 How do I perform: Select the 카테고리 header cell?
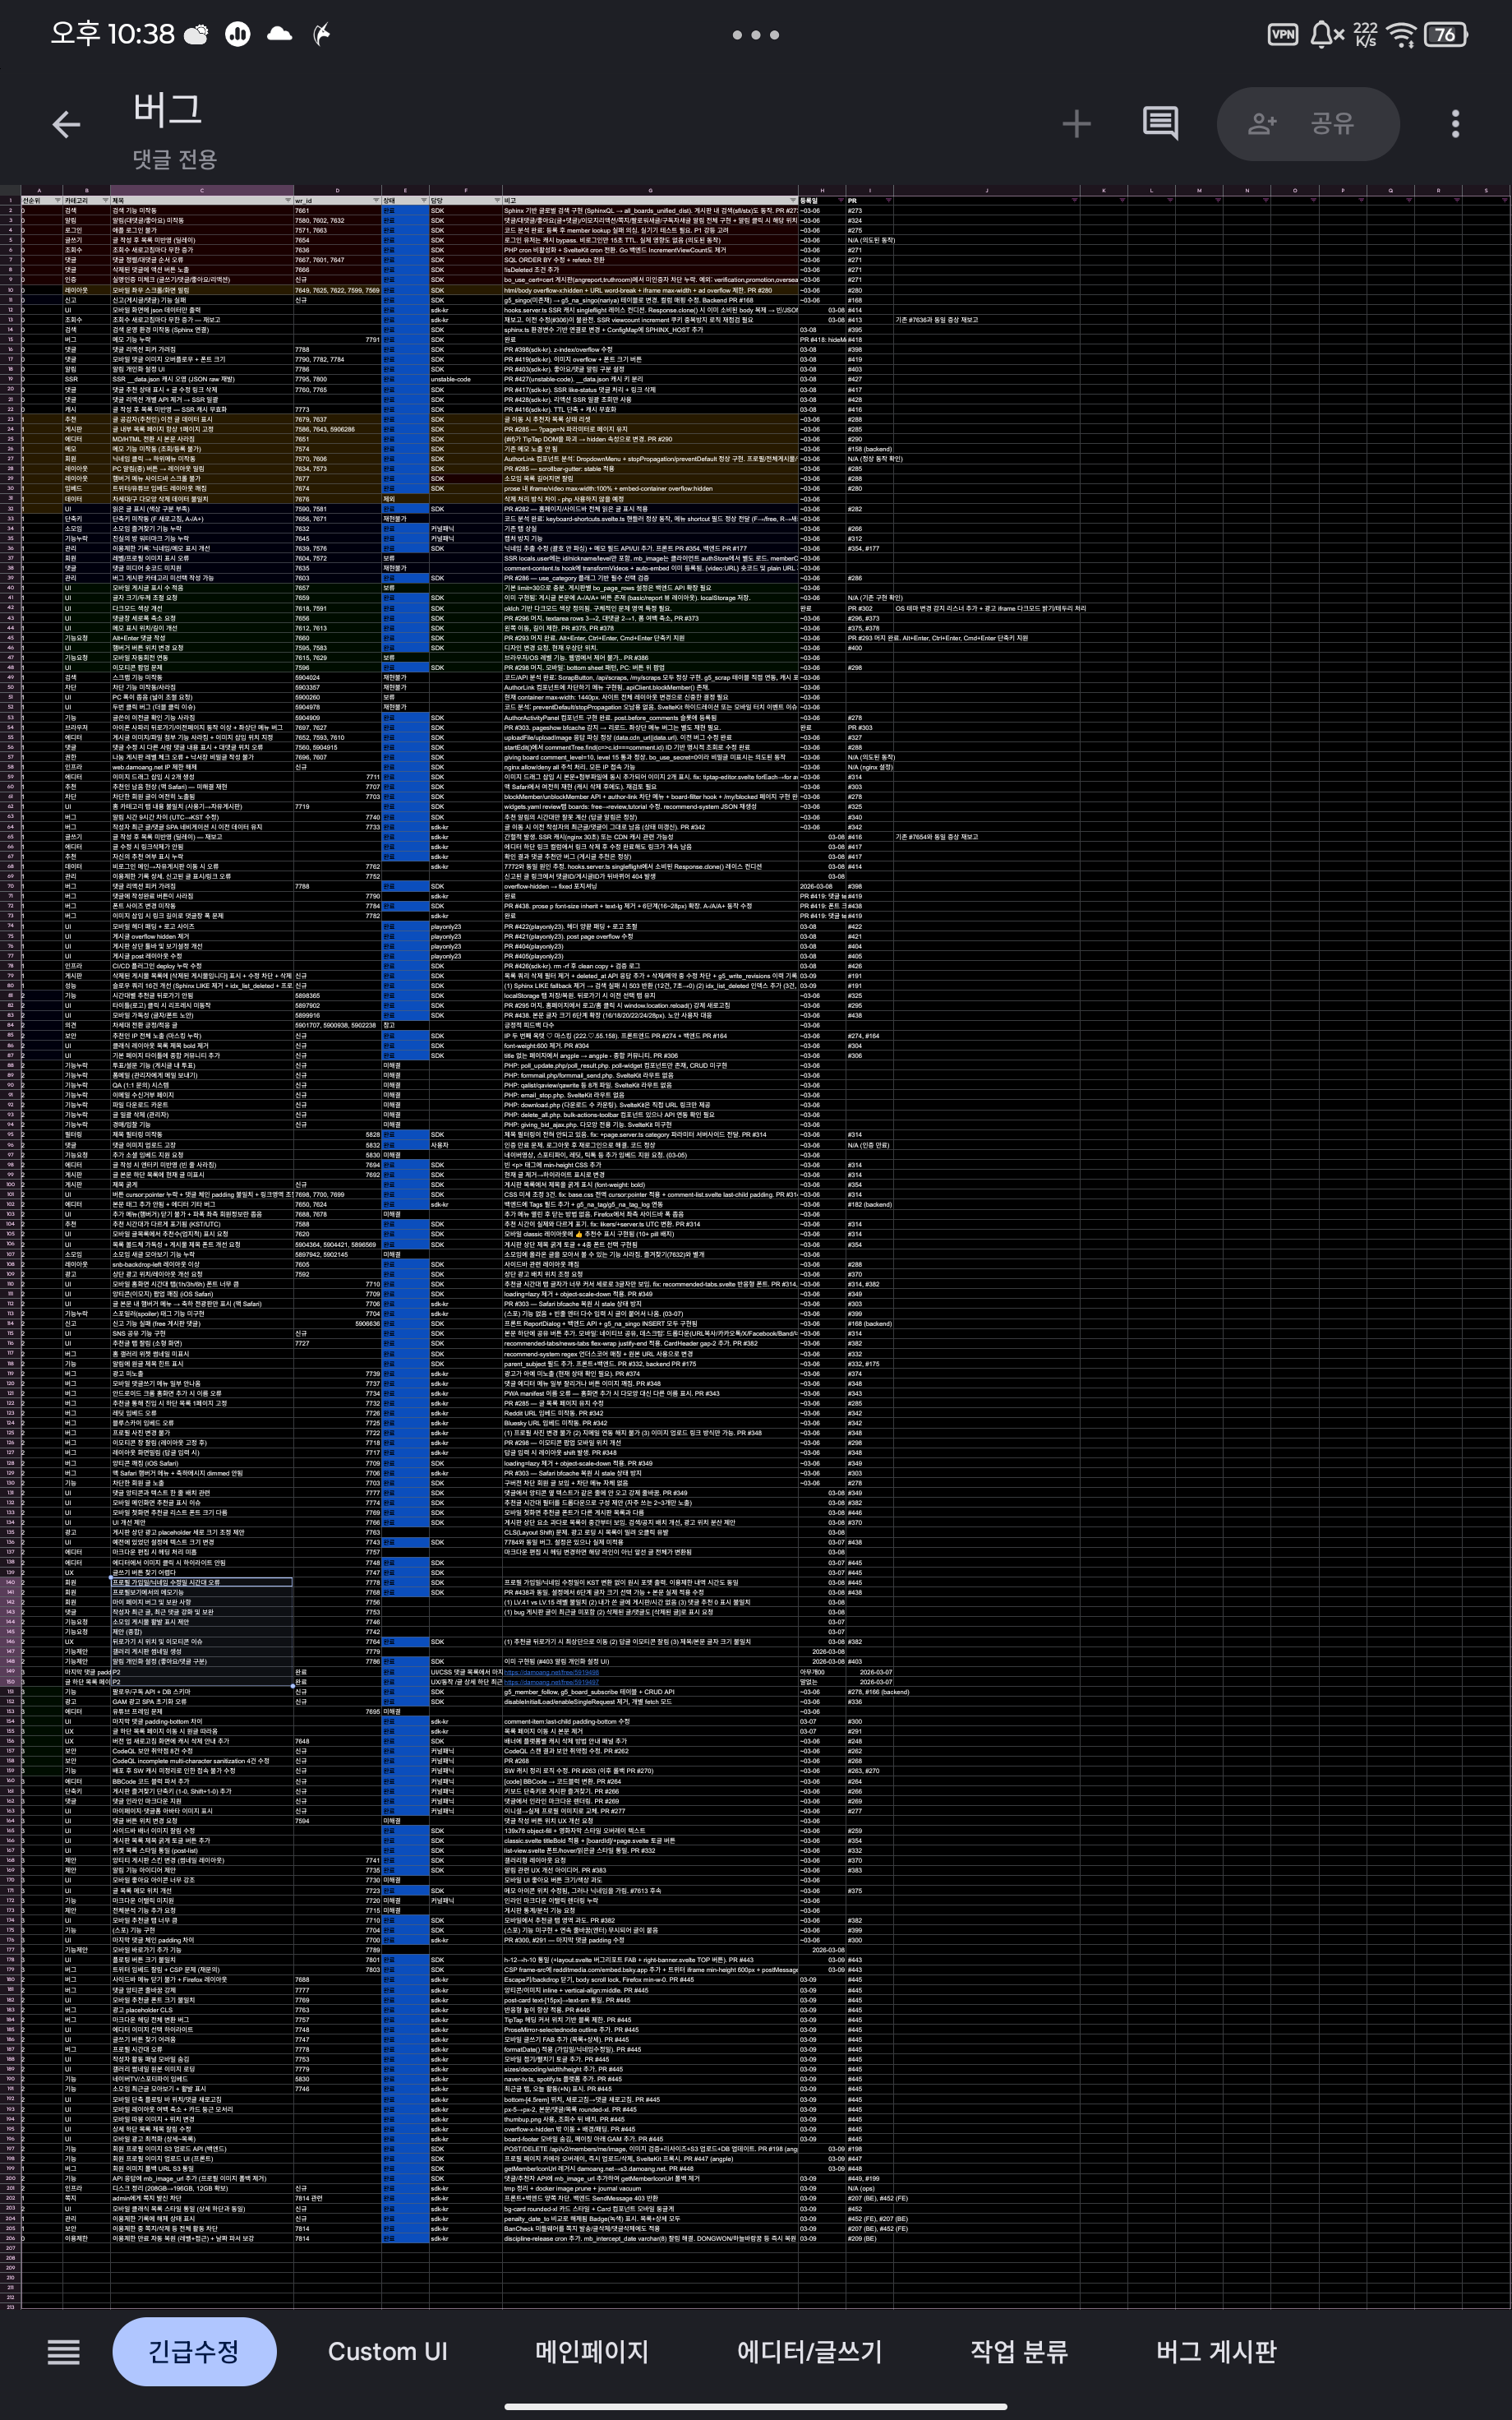[86, 201]
